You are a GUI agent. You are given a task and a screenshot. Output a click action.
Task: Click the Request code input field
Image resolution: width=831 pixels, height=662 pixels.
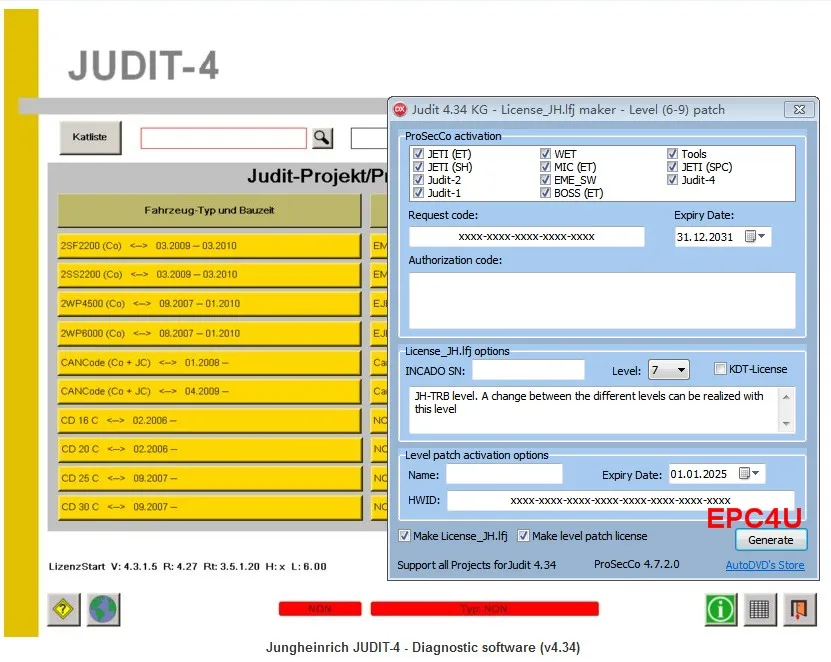point(527,237)
